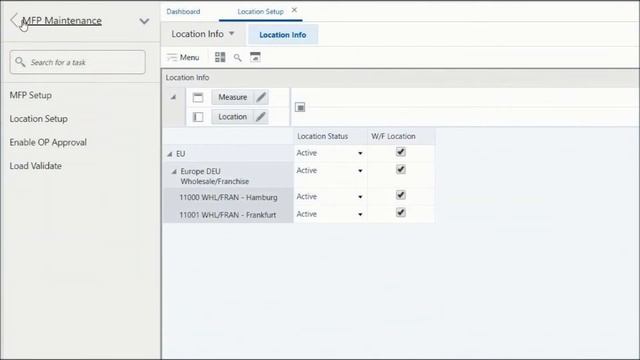
Task: Toggle W/F Location checkbox for Hamburg
Action: (401, 196)
